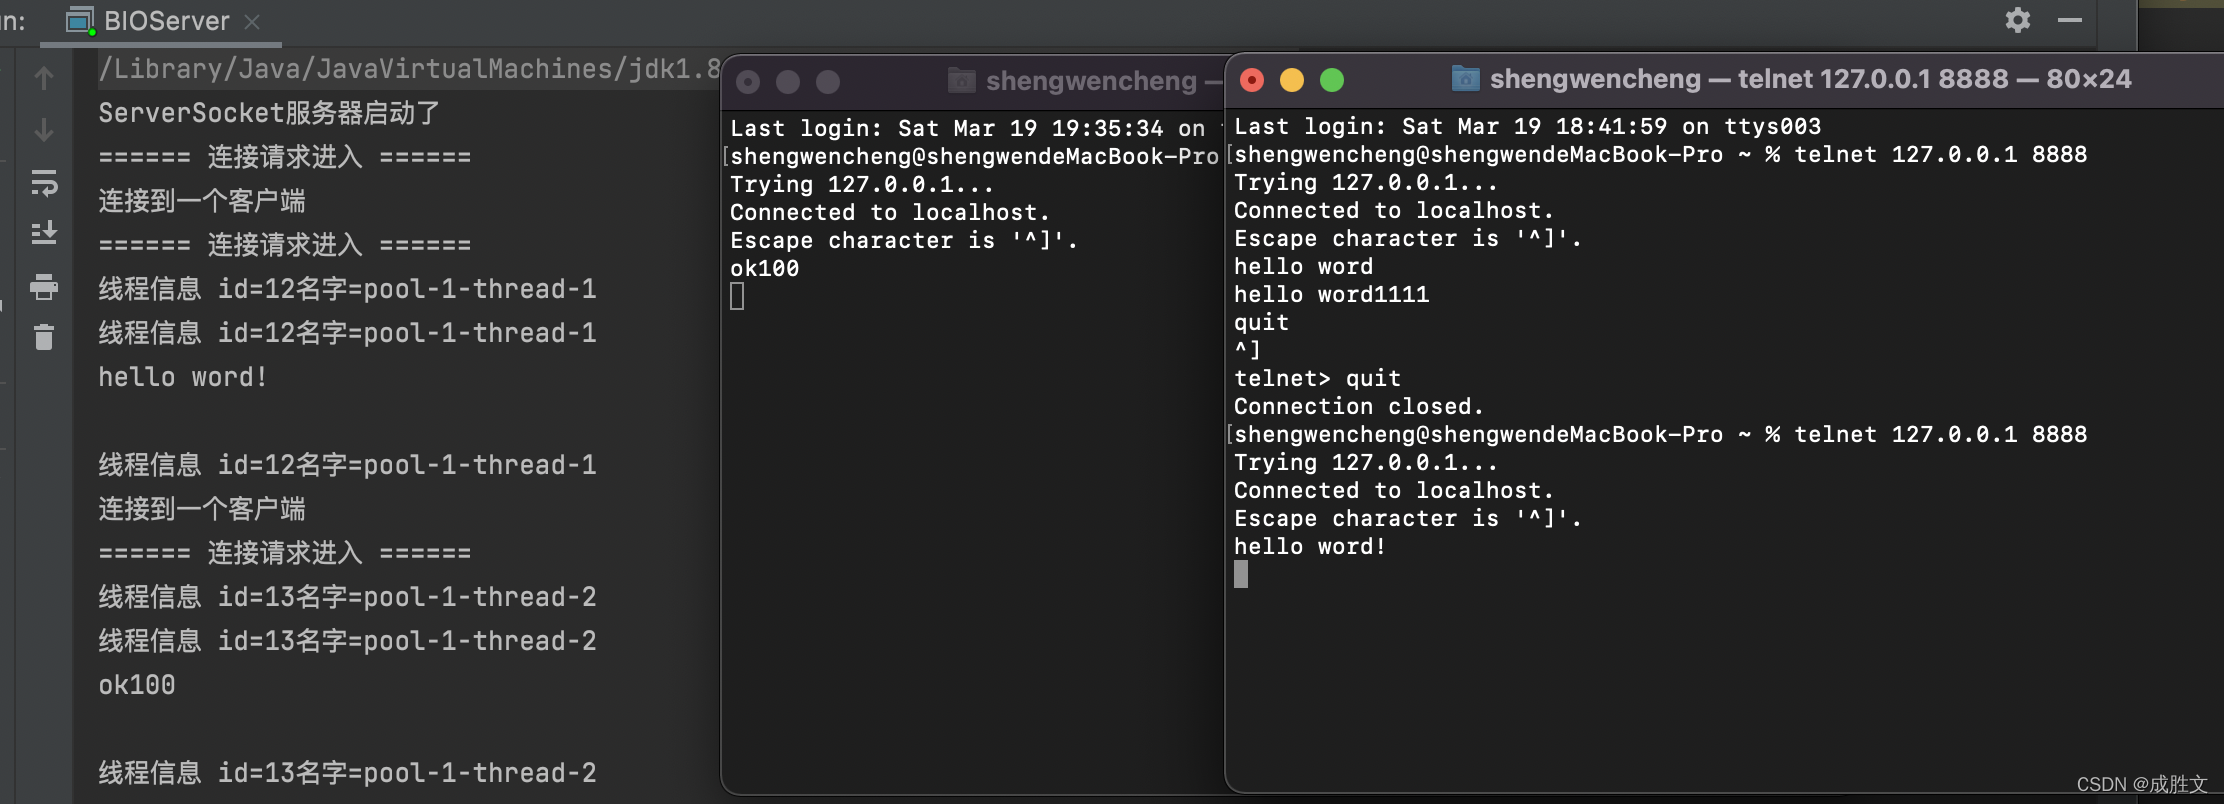Click the Print console icon
The width and height of the screenshot is (2224, 804).
[44, 287]
